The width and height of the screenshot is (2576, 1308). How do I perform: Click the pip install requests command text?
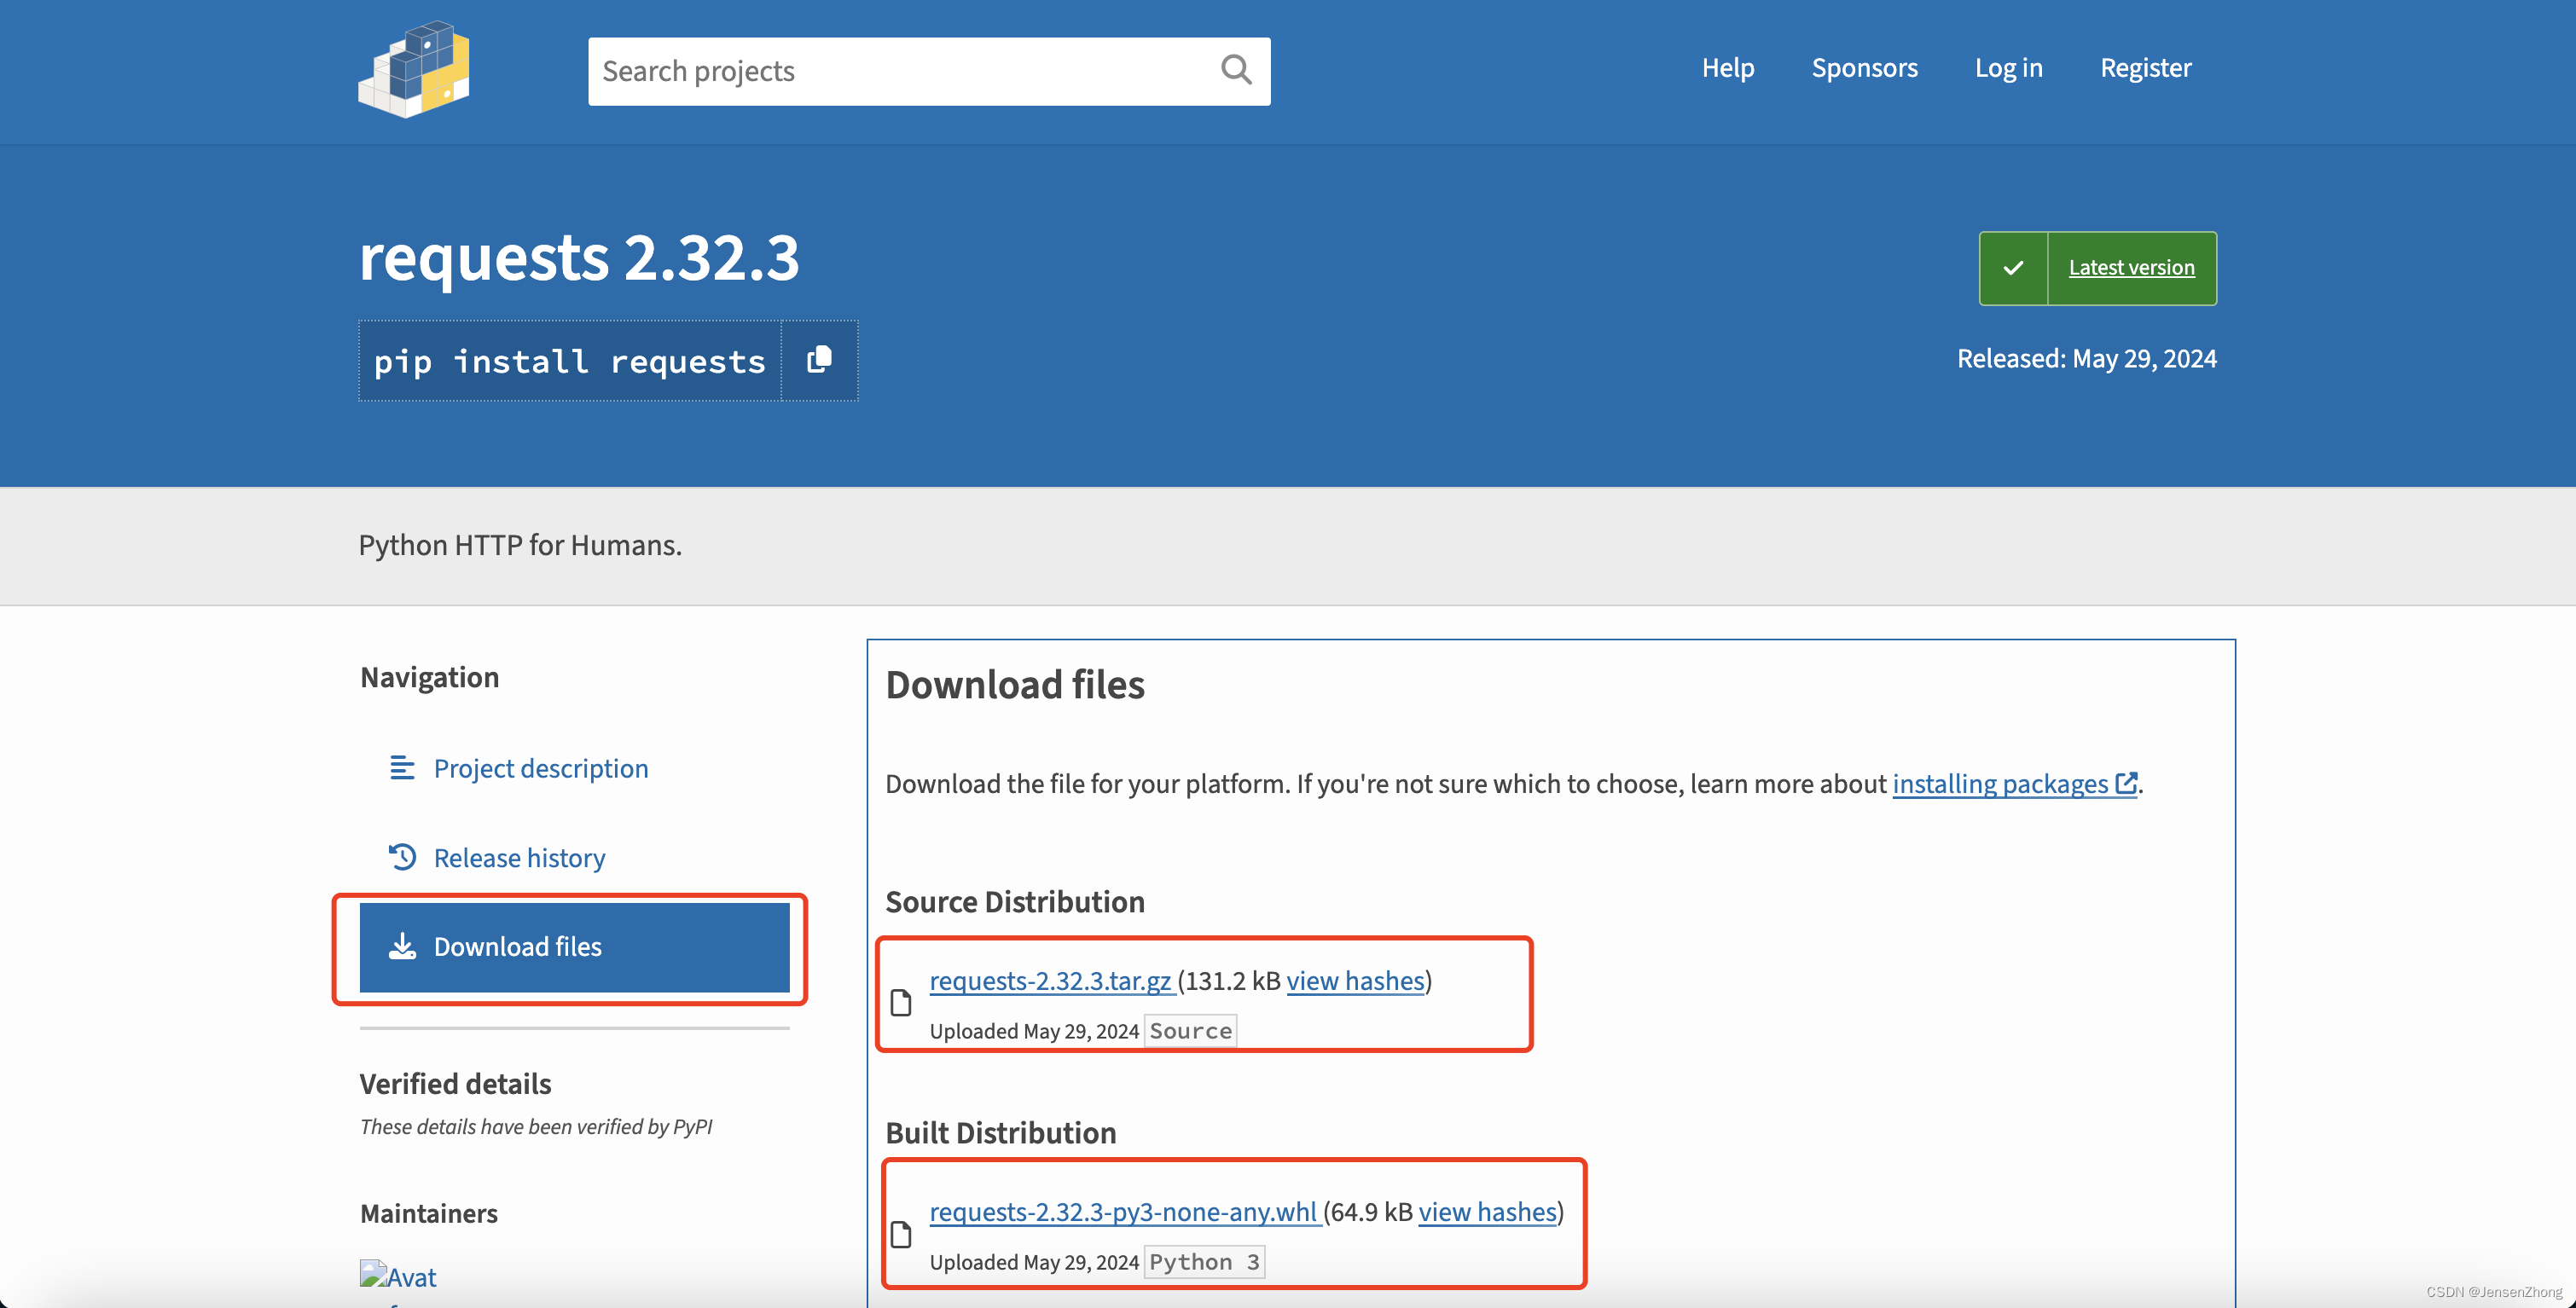pyautogui.click(x=569, y=361)
